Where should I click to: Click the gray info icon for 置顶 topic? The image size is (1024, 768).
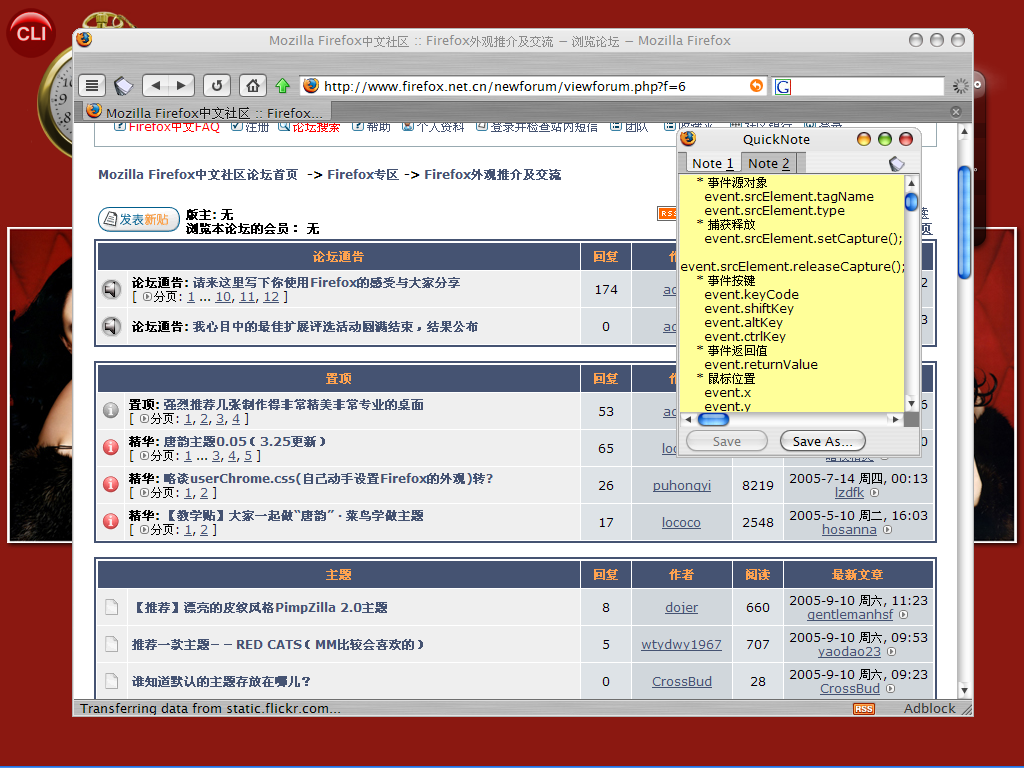pos(110,410)
